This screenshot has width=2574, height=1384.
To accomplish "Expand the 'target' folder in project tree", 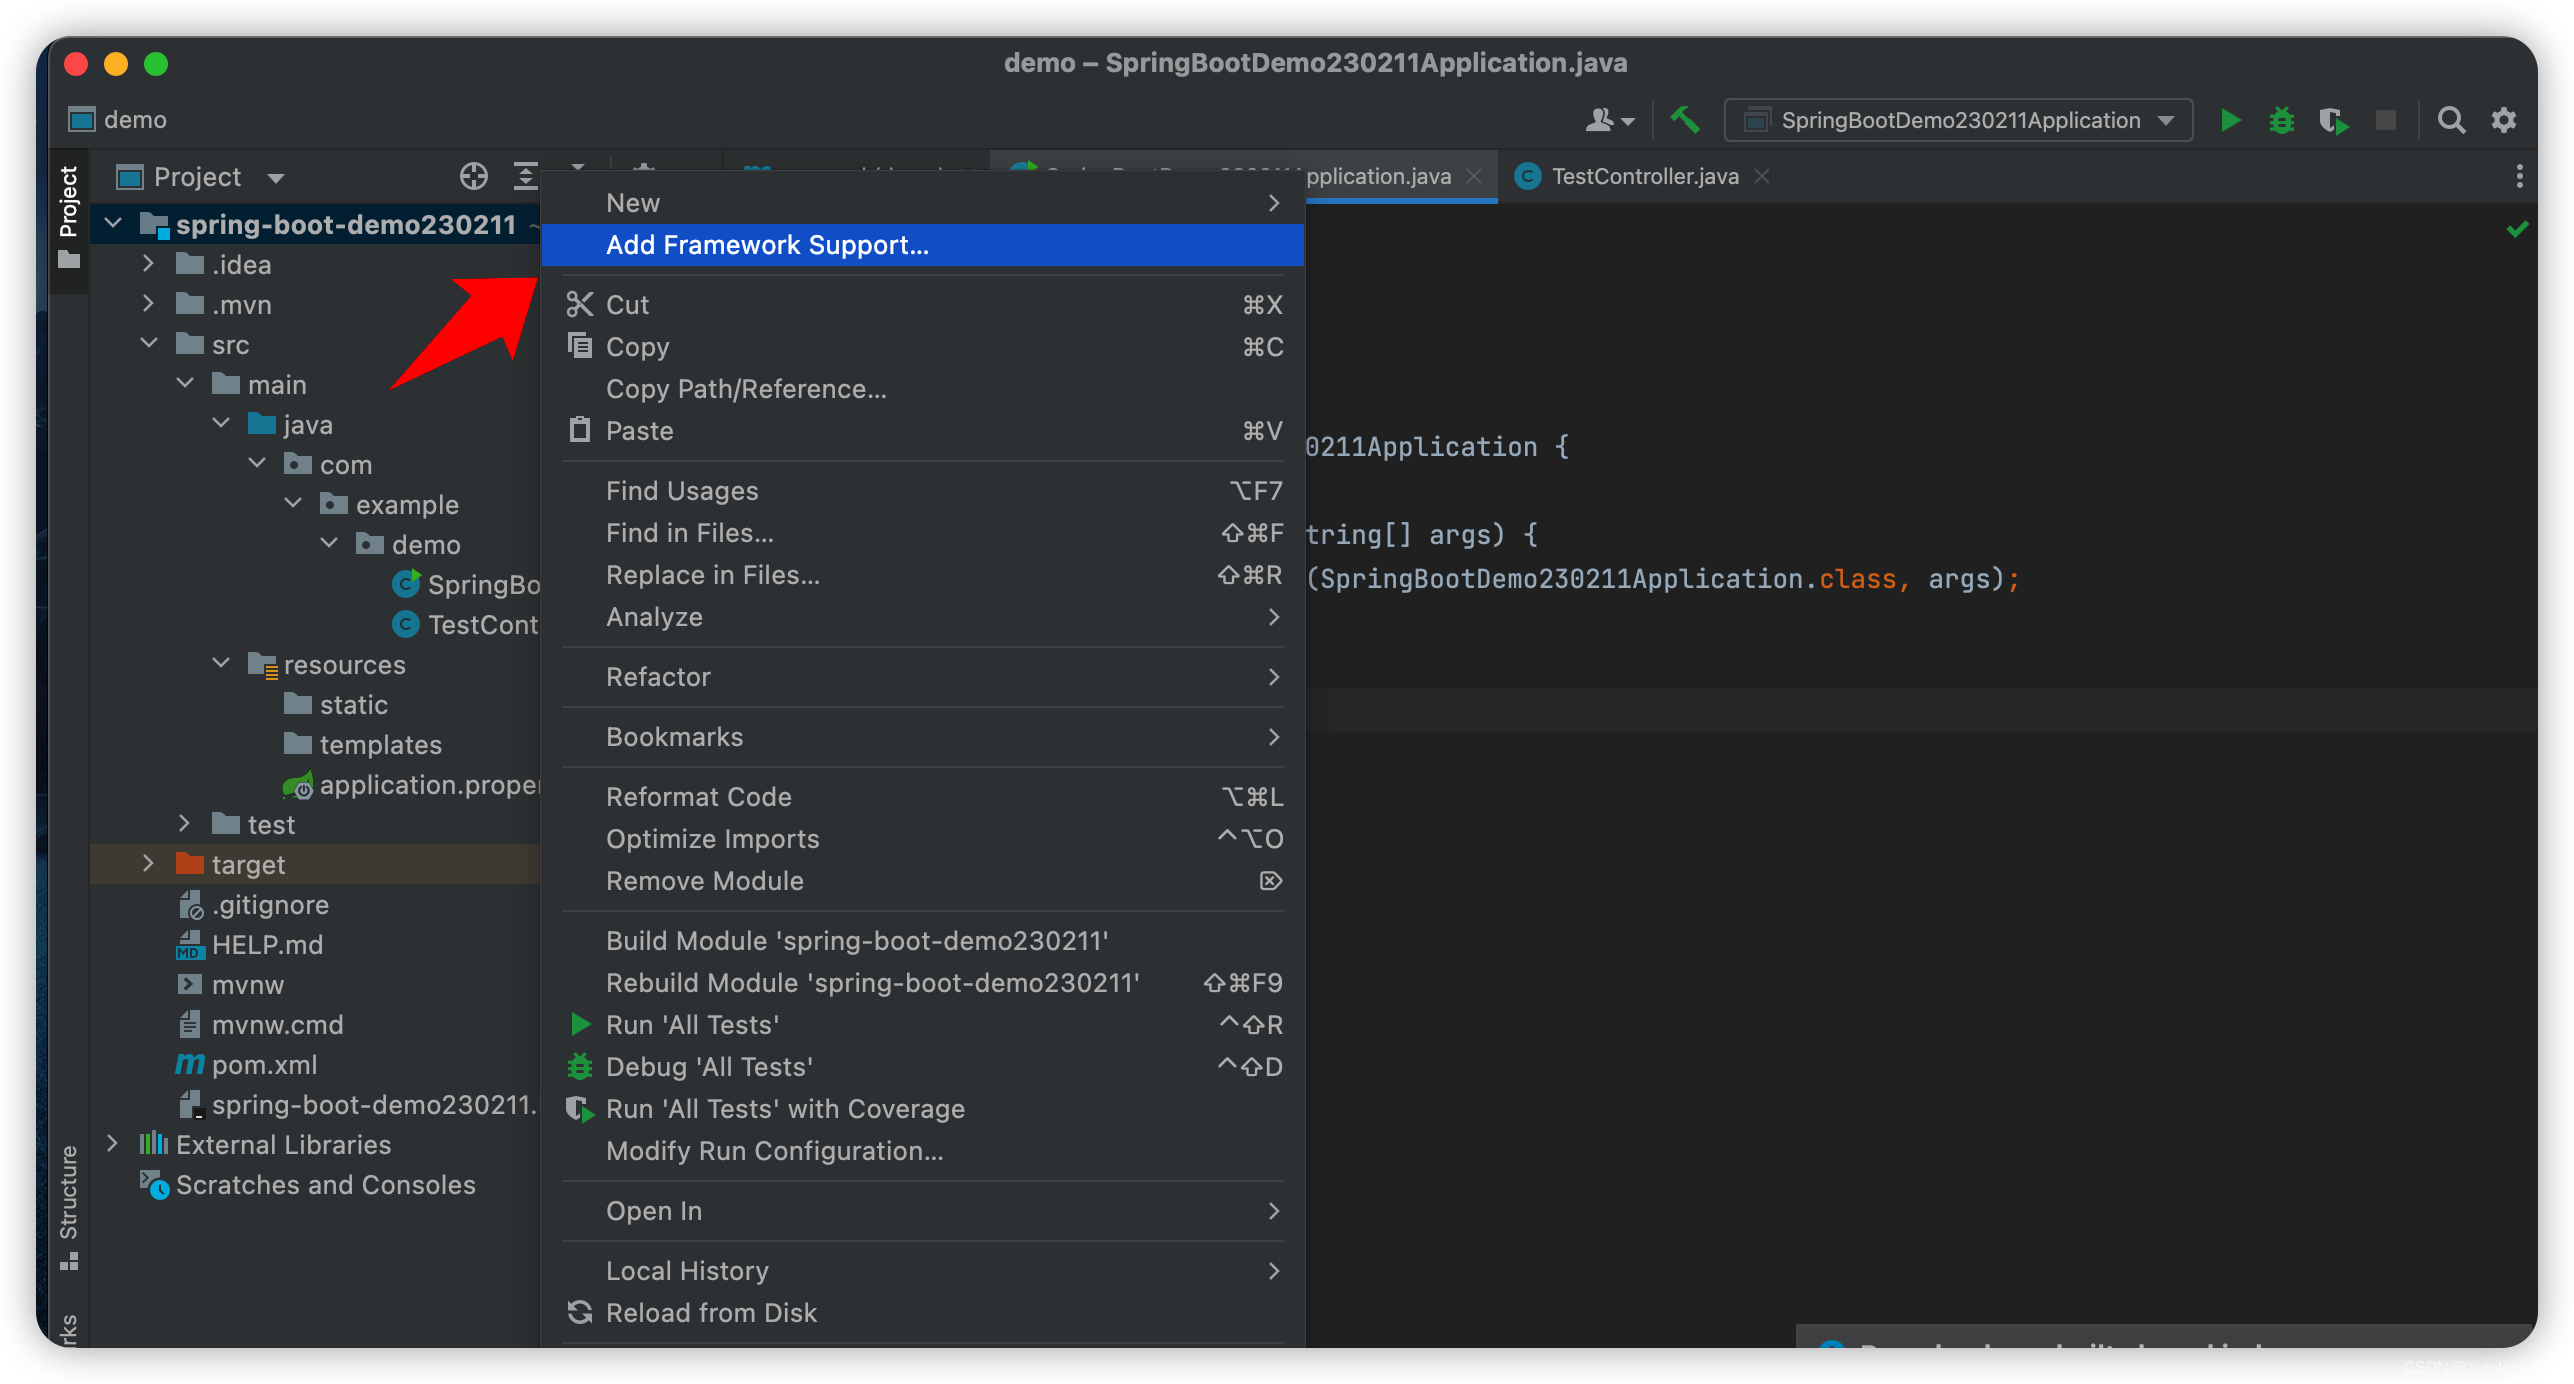I will [152, 864].
